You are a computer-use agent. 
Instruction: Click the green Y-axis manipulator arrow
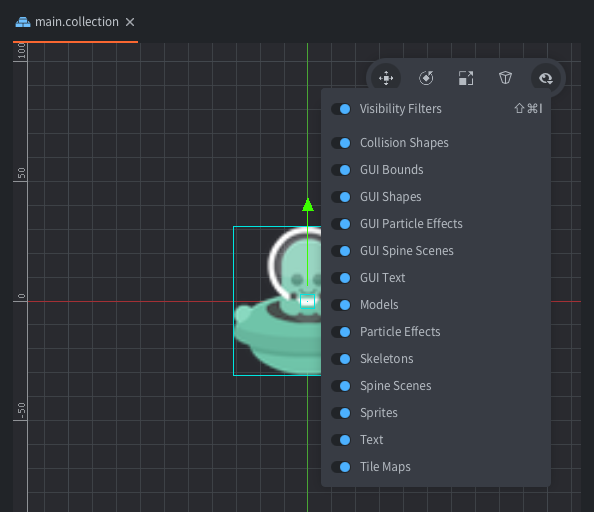(x=308, y=205)
